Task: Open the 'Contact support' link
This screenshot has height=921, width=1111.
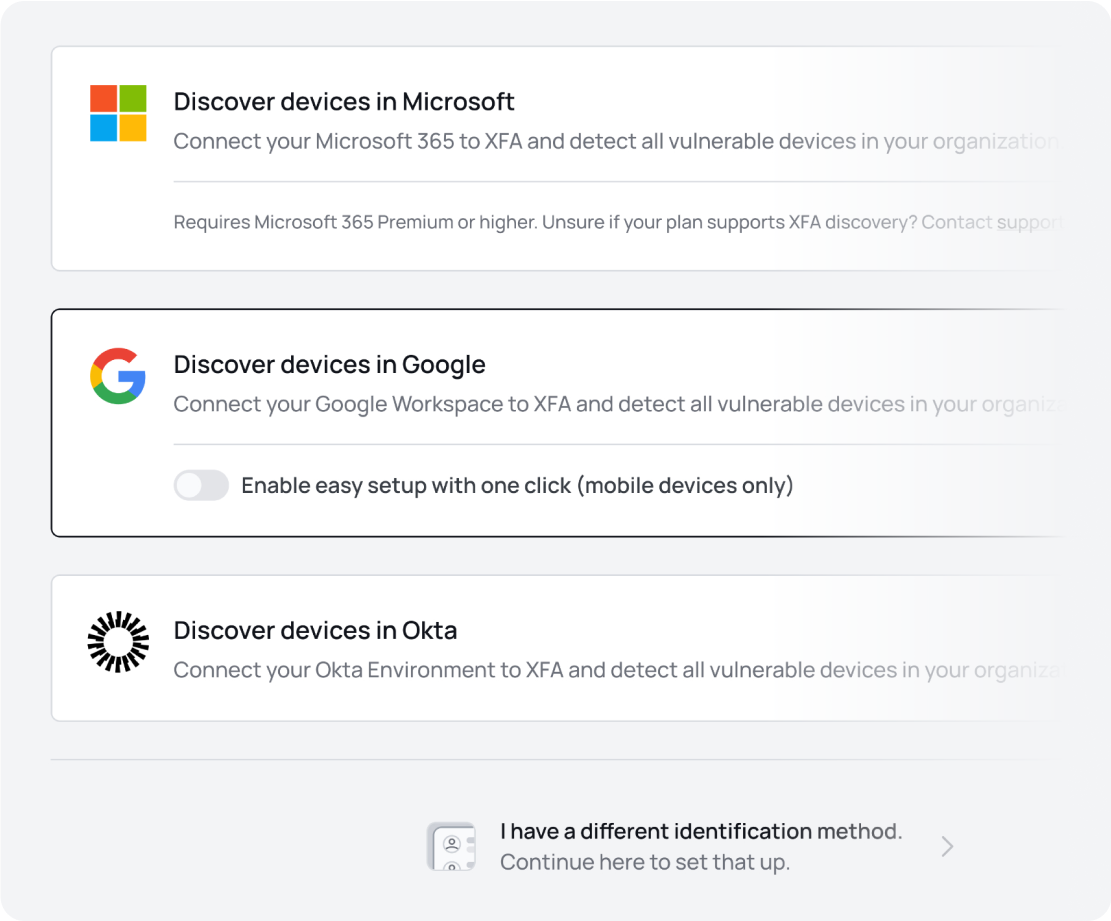Action: click(x=990, y=222)
